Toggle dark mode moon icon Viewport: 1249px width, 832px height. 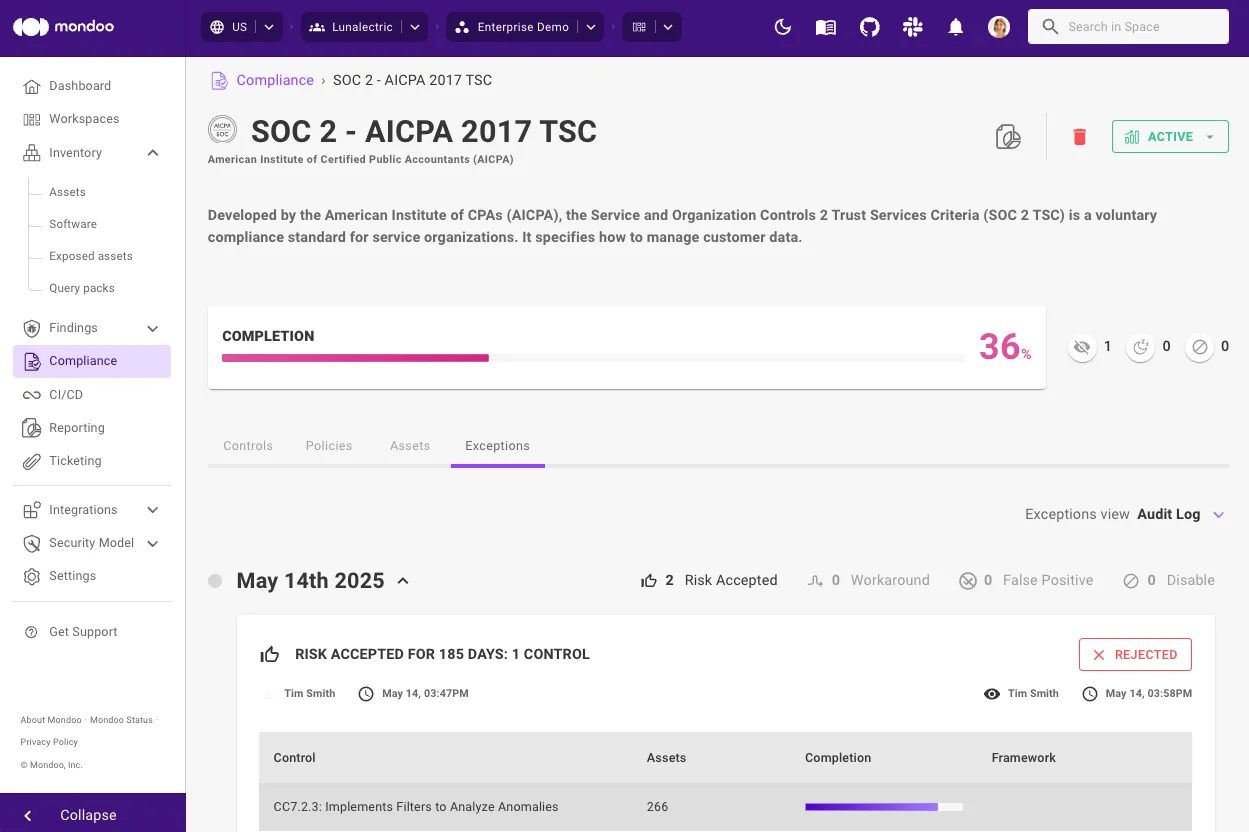point(783,27)
